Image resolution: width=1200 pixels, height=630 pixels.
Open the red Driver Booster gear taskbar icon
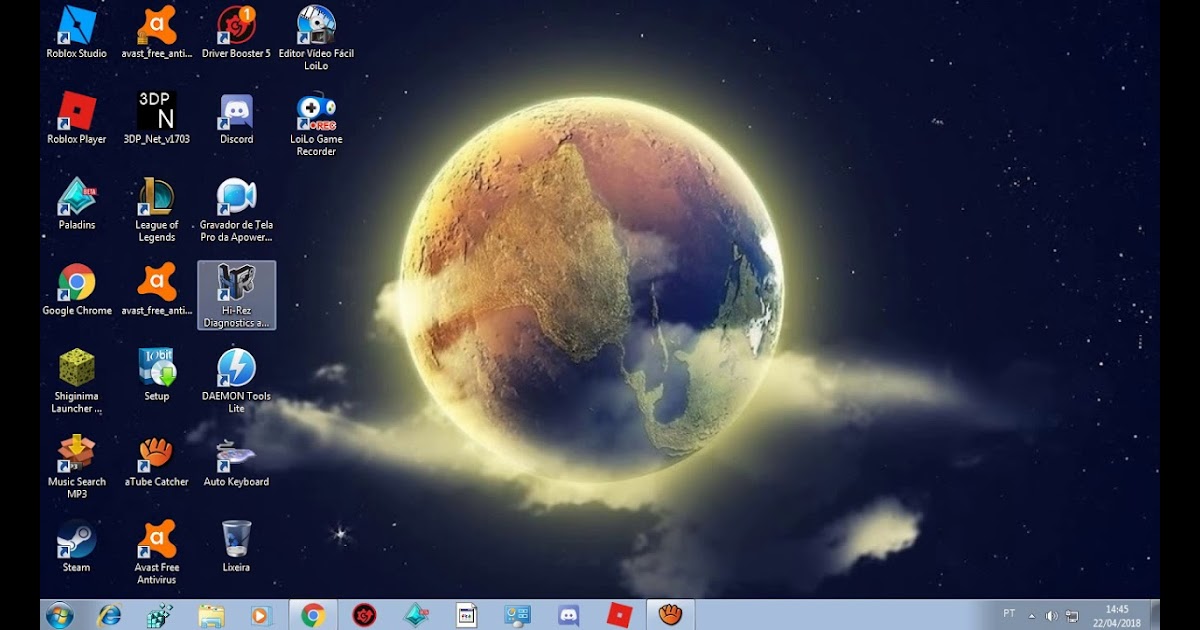coord(364,615)
